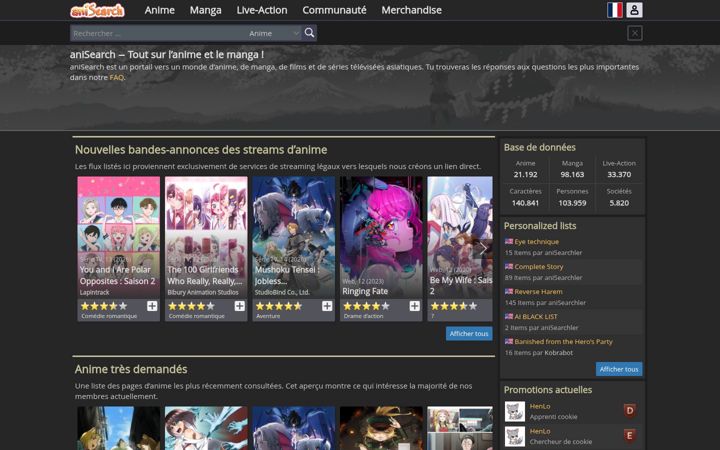720x450 pixels.
Task: Click HenLo name beside Apprenti cookie
Action: pyautogui.click(x=540, y=406)
